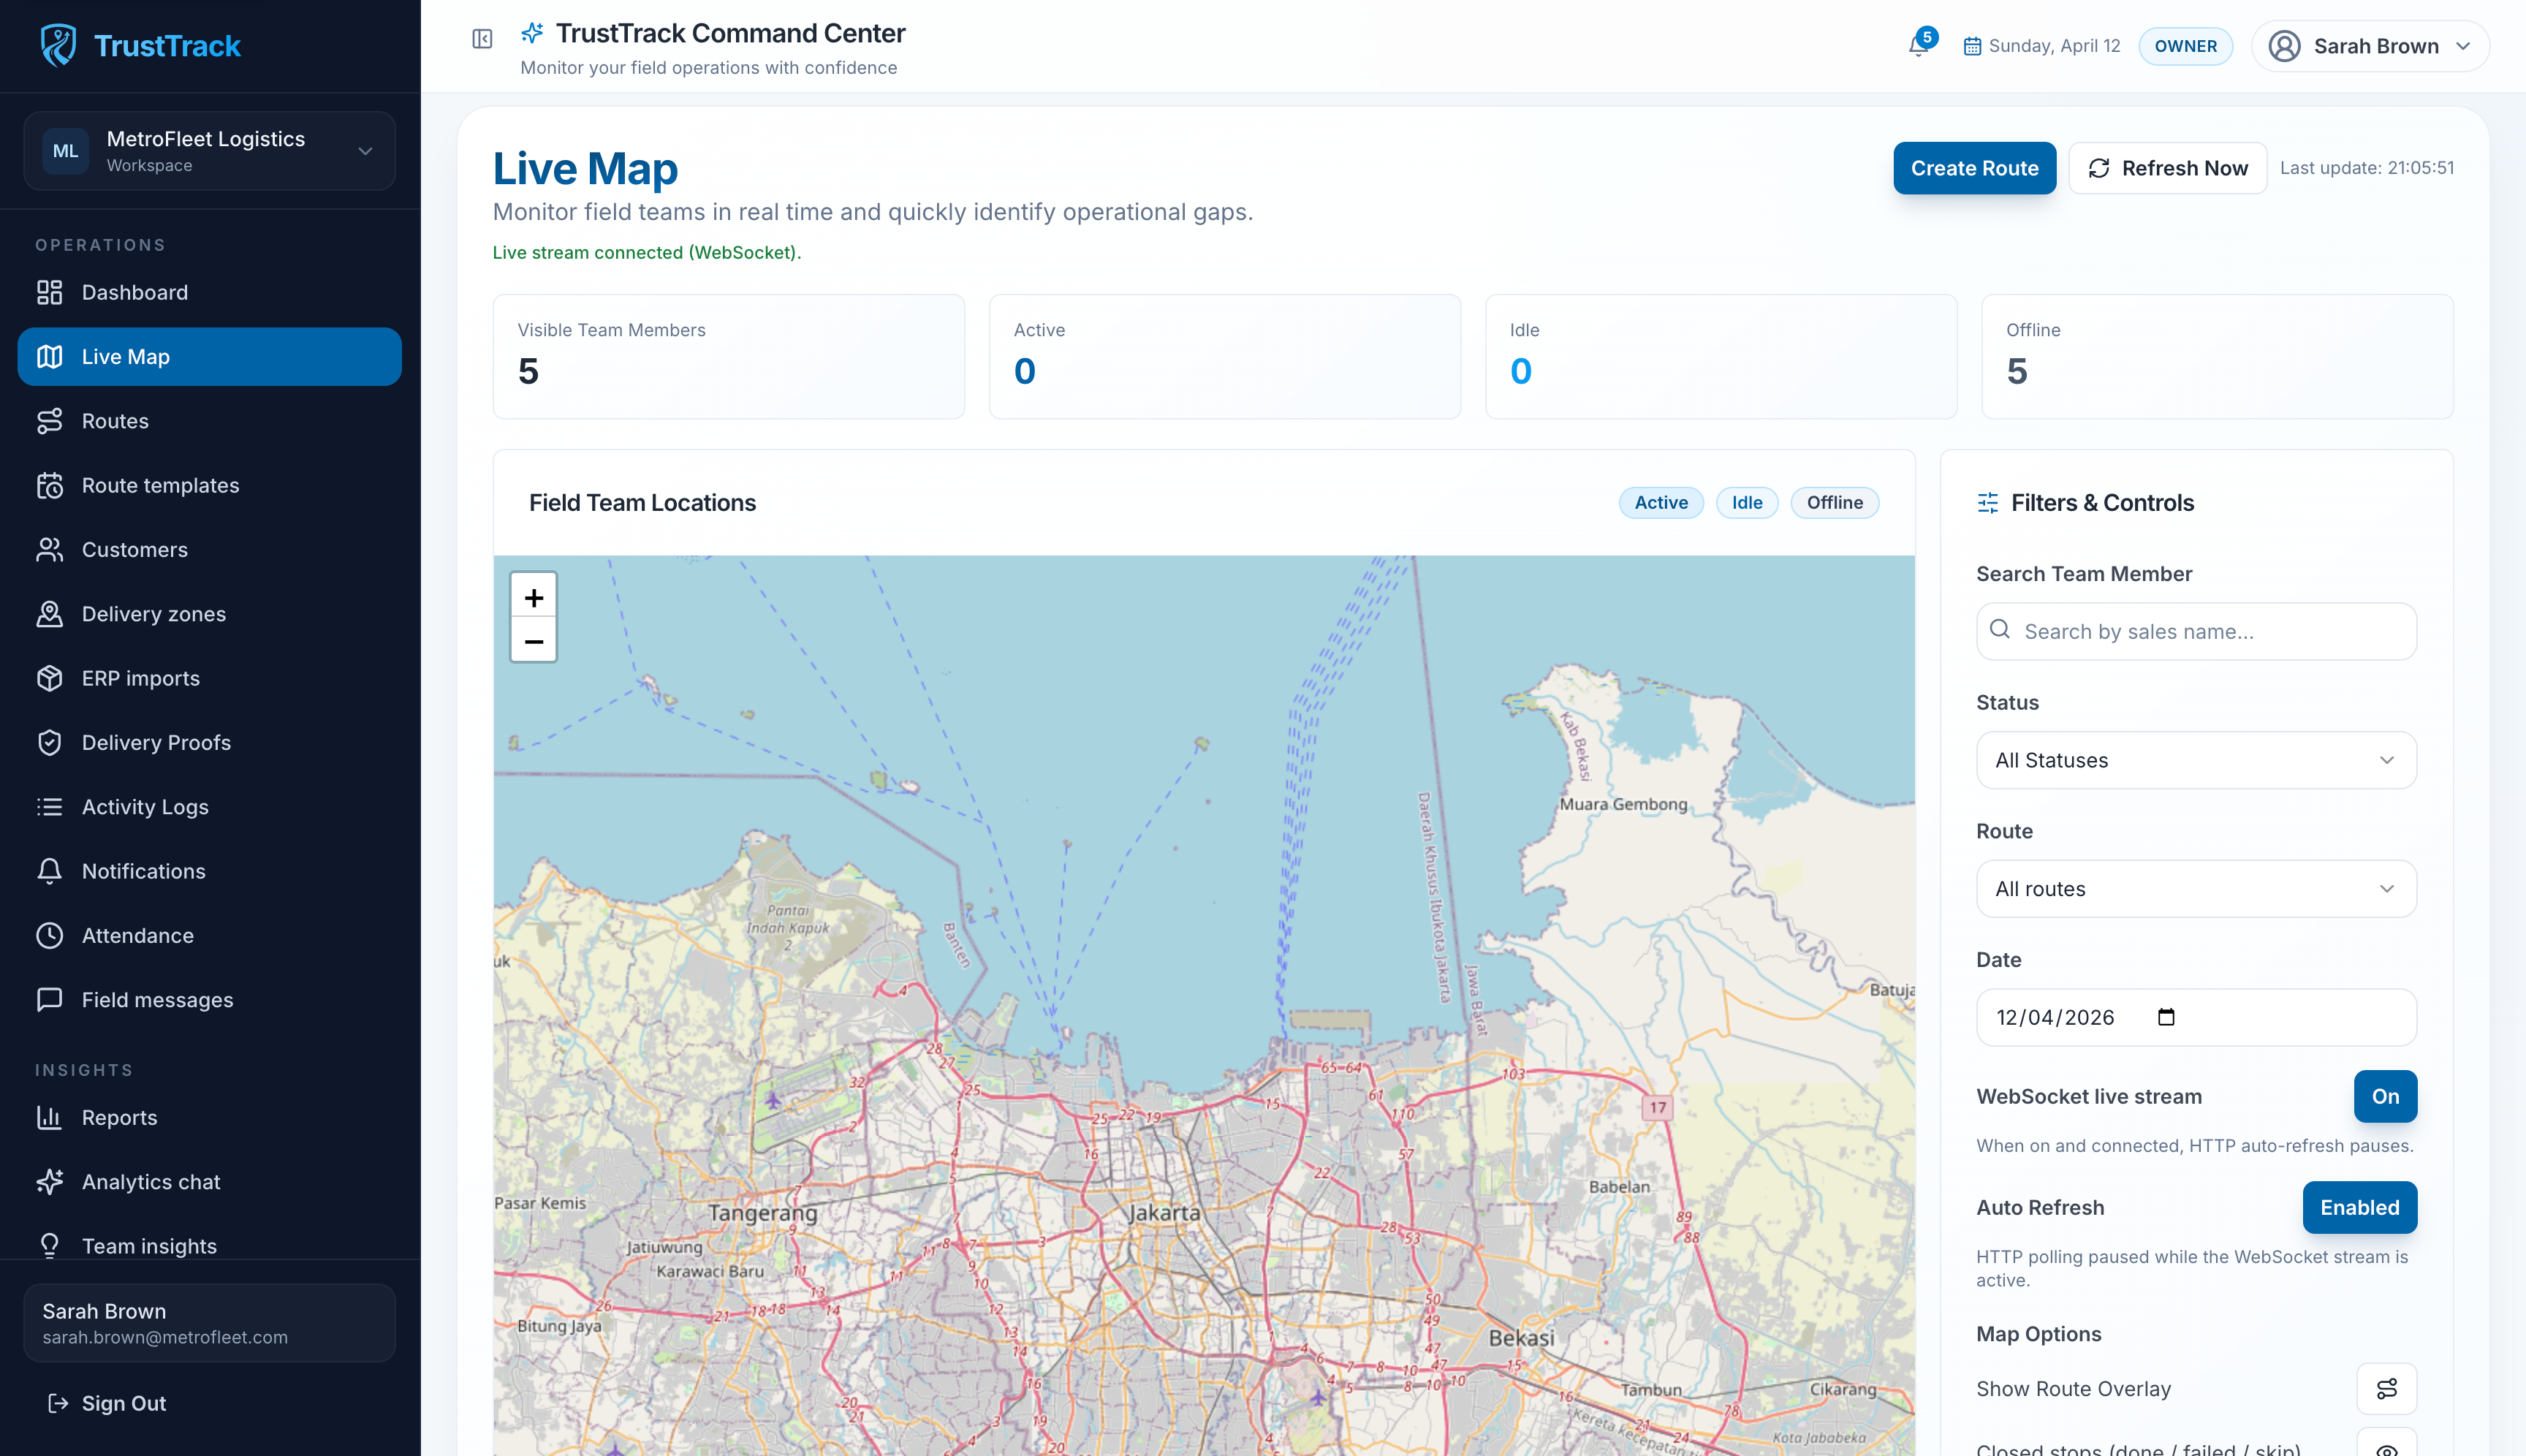Click the Search by sales name field
The height and width of the screenshot is (1456, 2526).
(2196, 631)
